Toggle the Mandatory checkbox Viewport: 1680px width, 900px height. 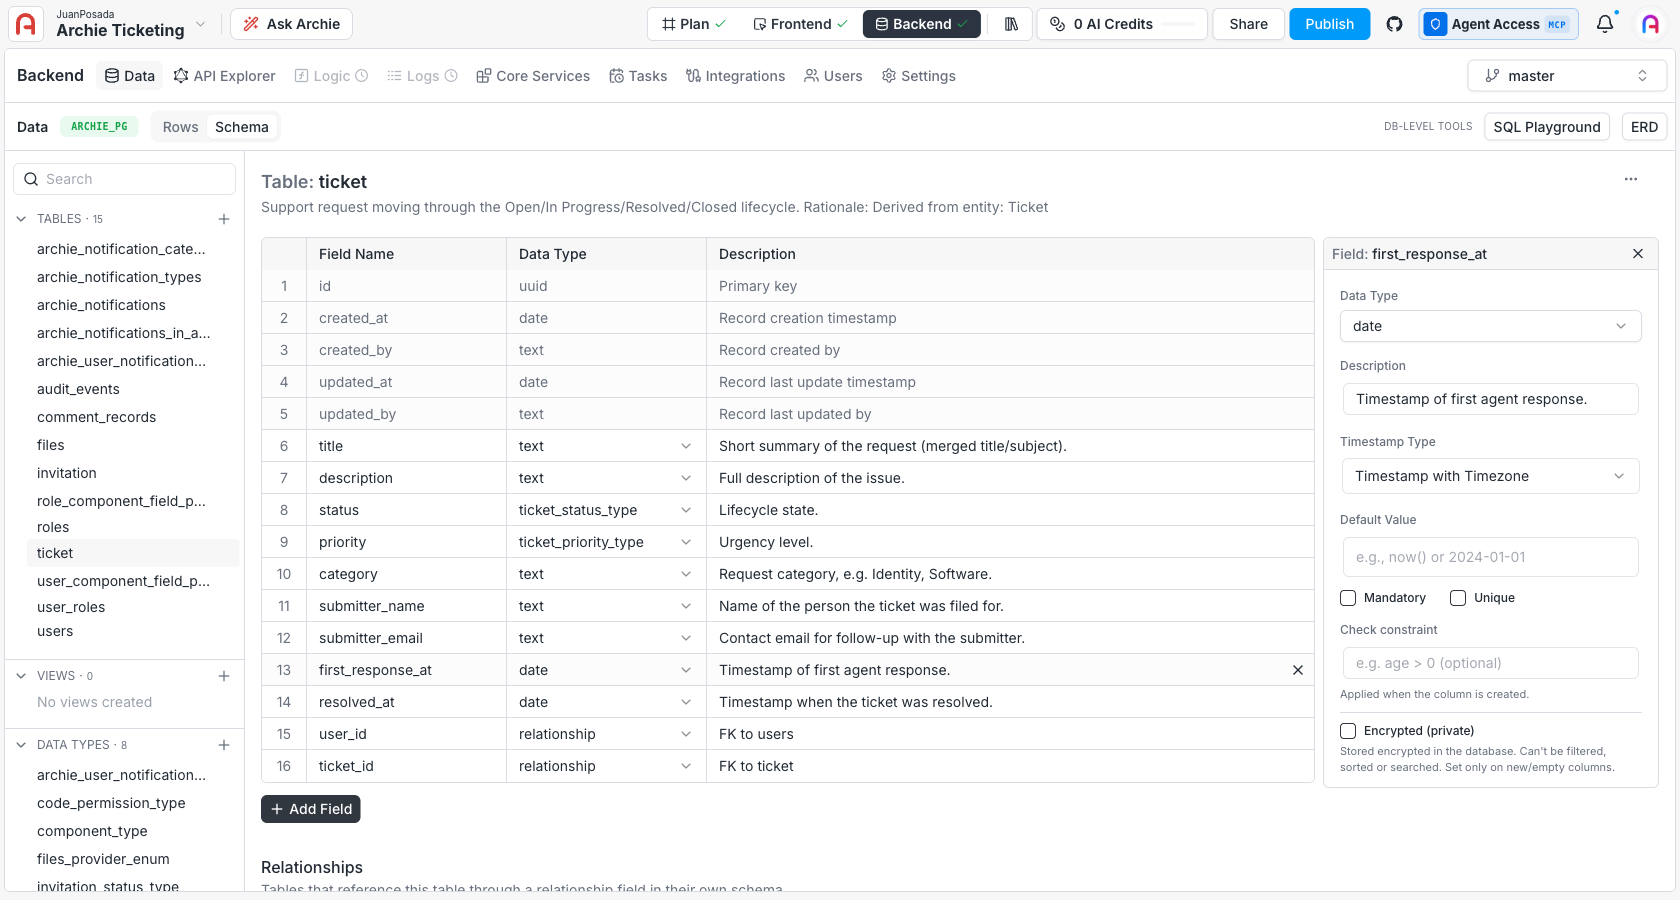(x=1348, y=598)
